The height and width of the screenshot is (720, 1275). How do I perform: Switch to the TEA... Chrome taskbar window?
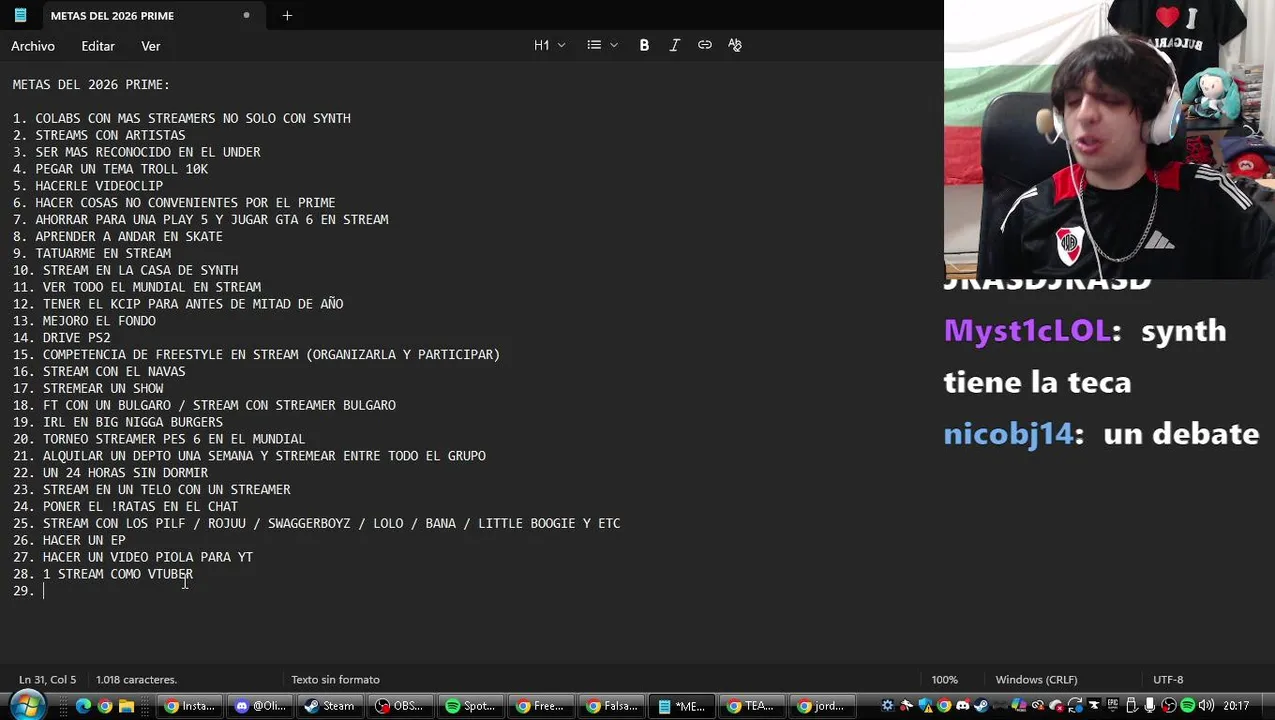point(751,706)
